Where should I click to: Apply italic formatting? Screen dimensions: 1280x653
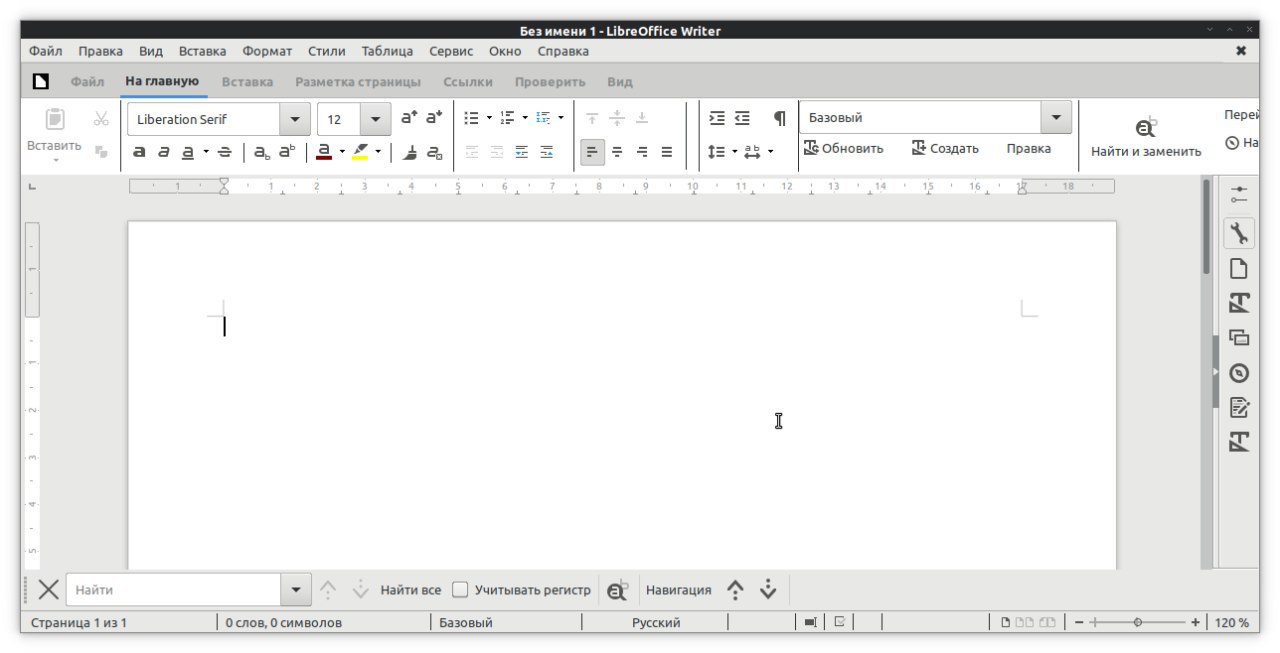click(163, 152)
